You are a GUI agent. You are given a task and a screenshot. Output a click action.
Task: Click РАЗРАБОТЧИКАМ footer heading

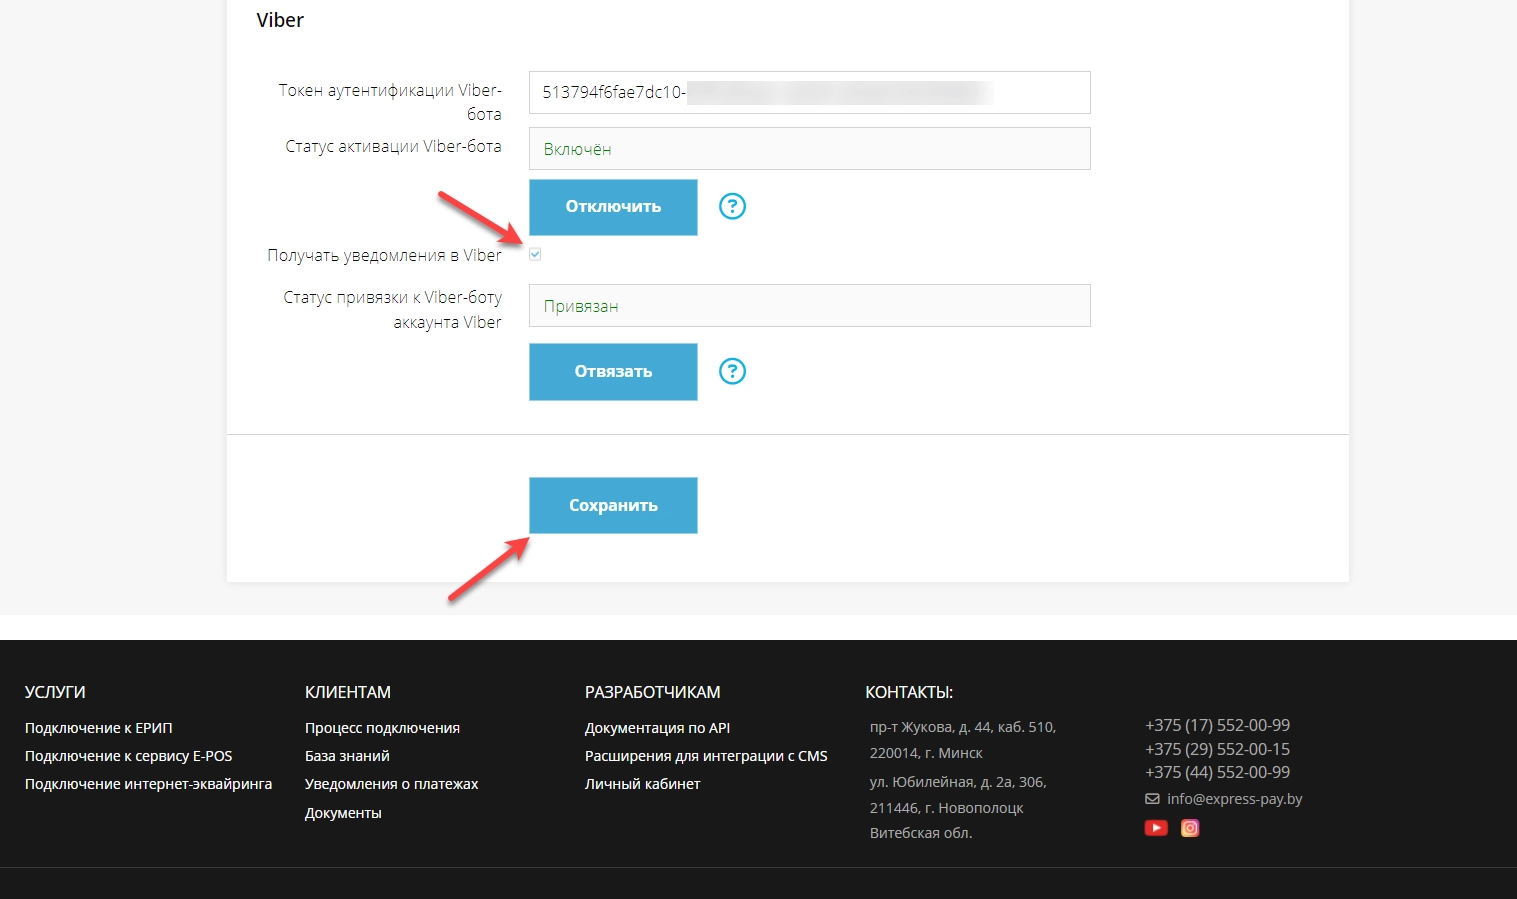pyautogui.click(x=652, y=692)
